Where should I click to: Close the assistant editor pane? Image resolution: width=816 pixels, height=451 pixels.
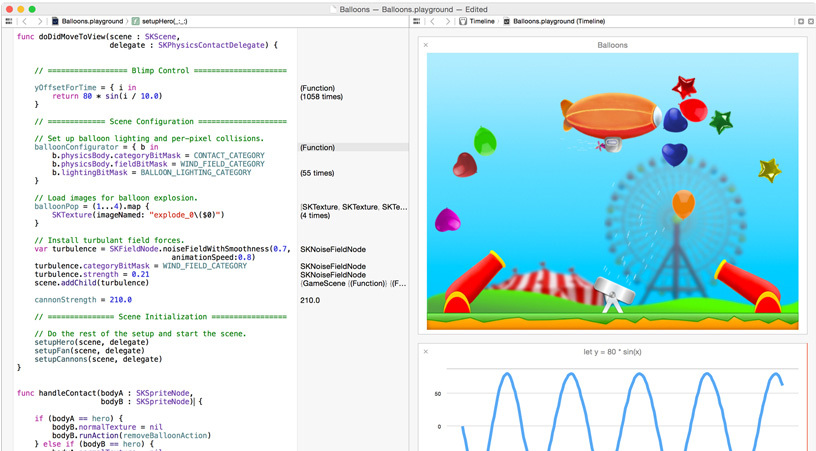pos(810,21)
